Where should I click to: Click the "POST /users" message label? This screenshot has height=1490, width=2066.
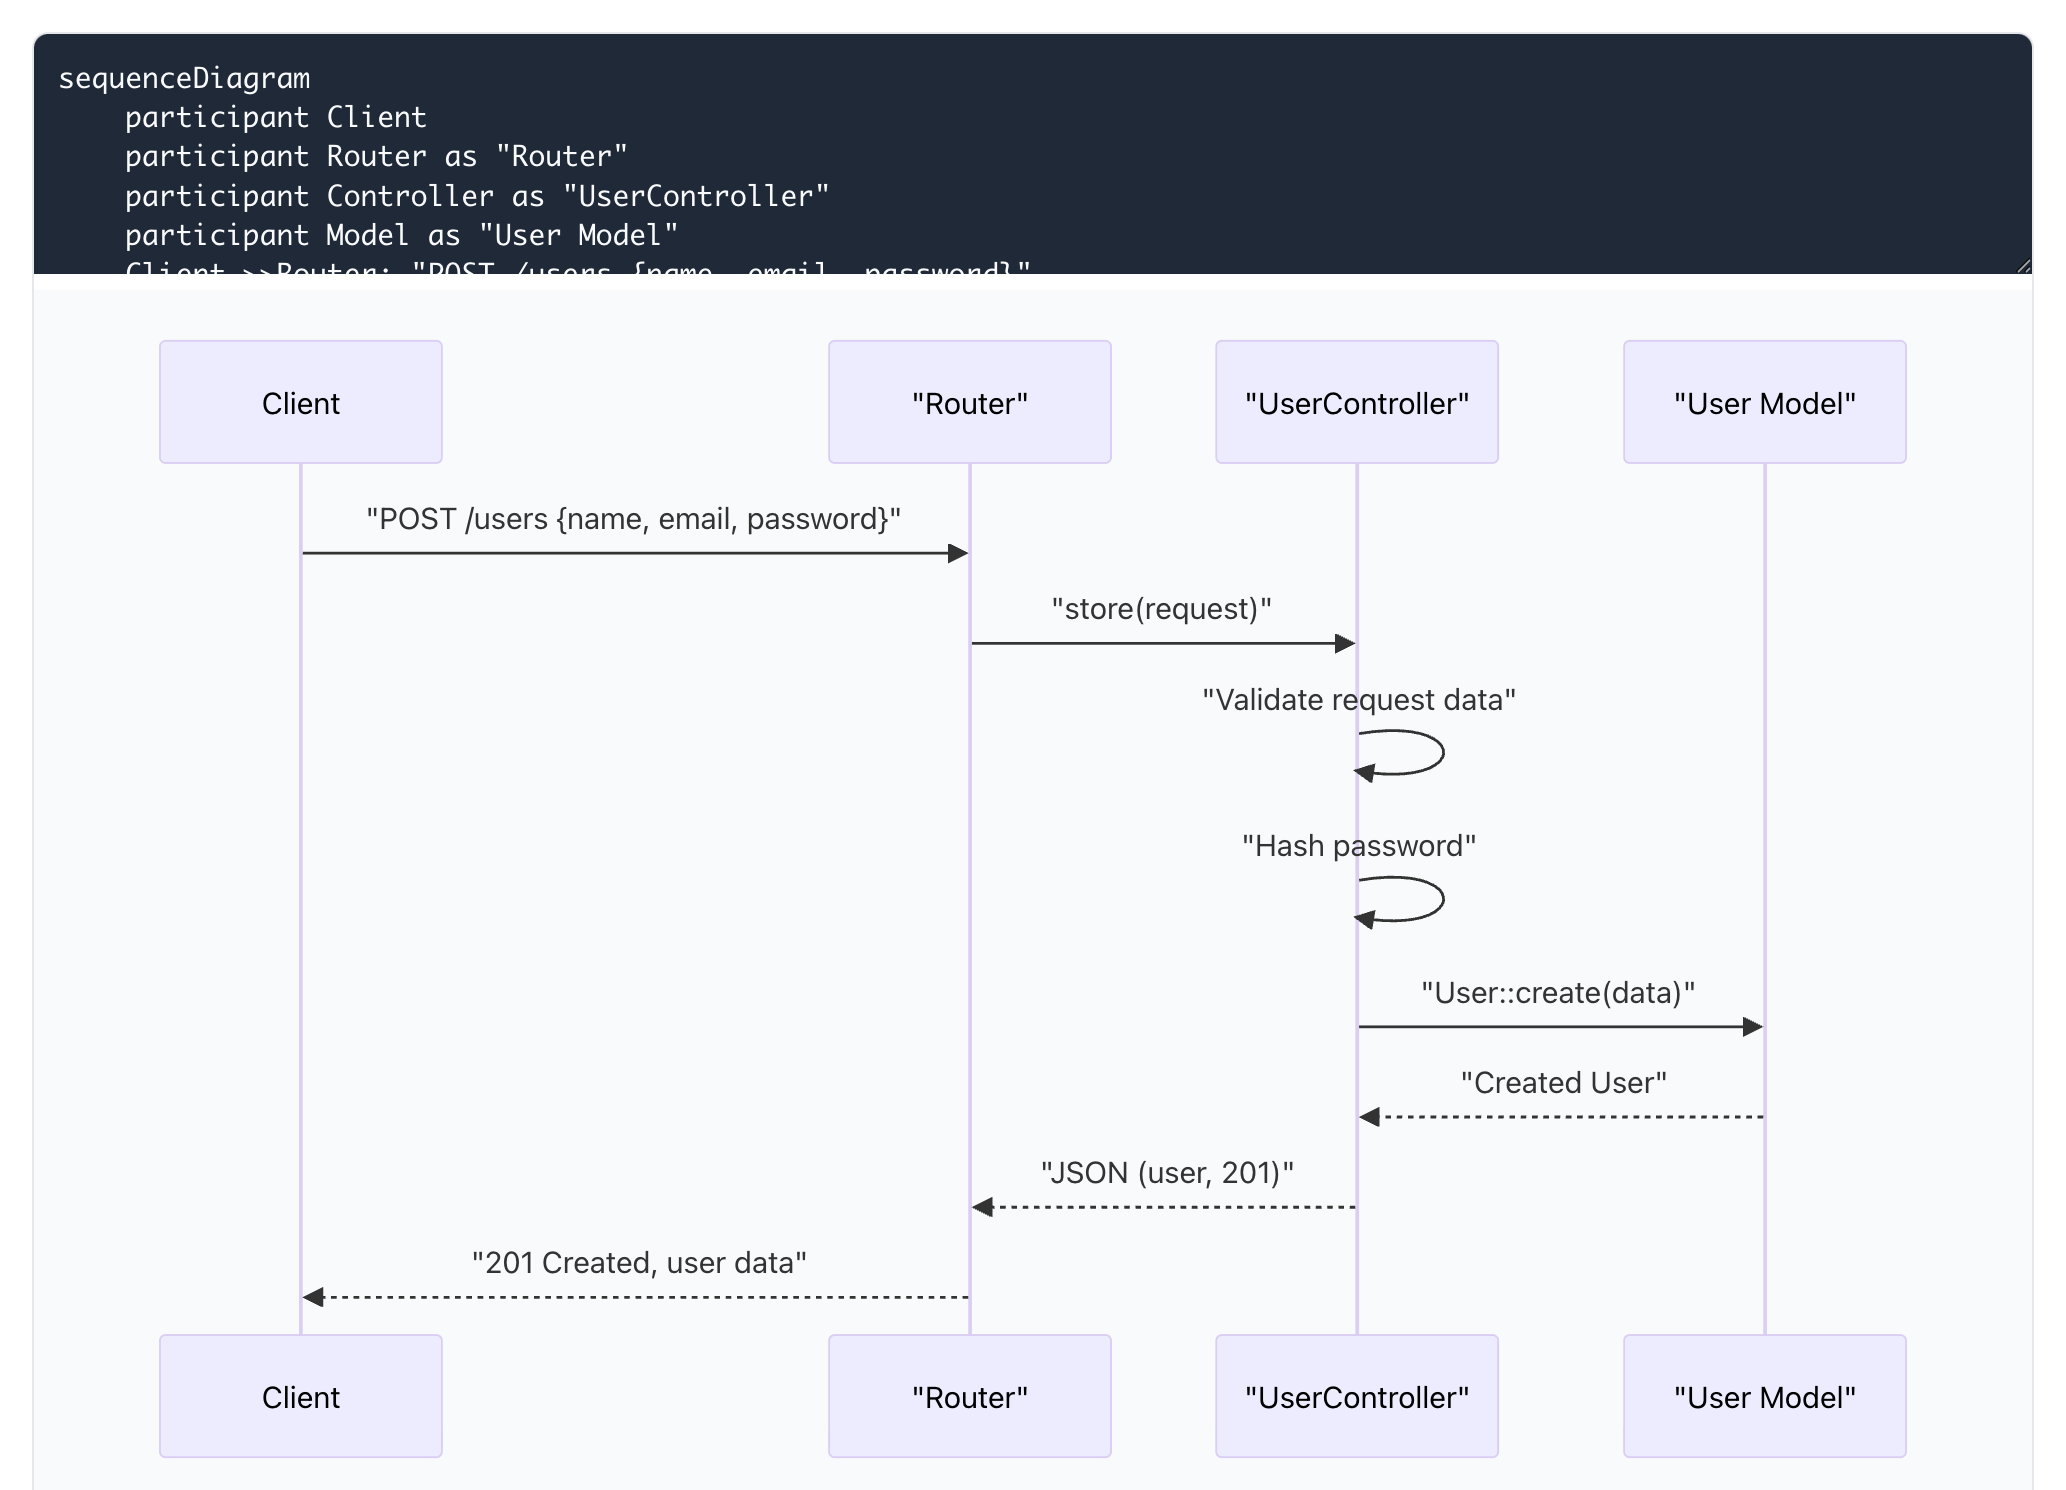(x=633, y=519)
